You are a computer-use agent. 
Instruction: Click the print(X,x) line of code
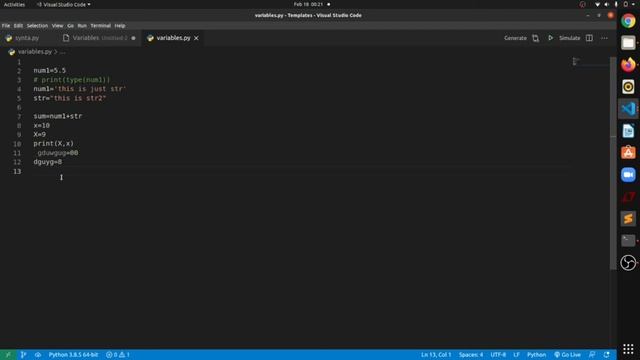53,144
